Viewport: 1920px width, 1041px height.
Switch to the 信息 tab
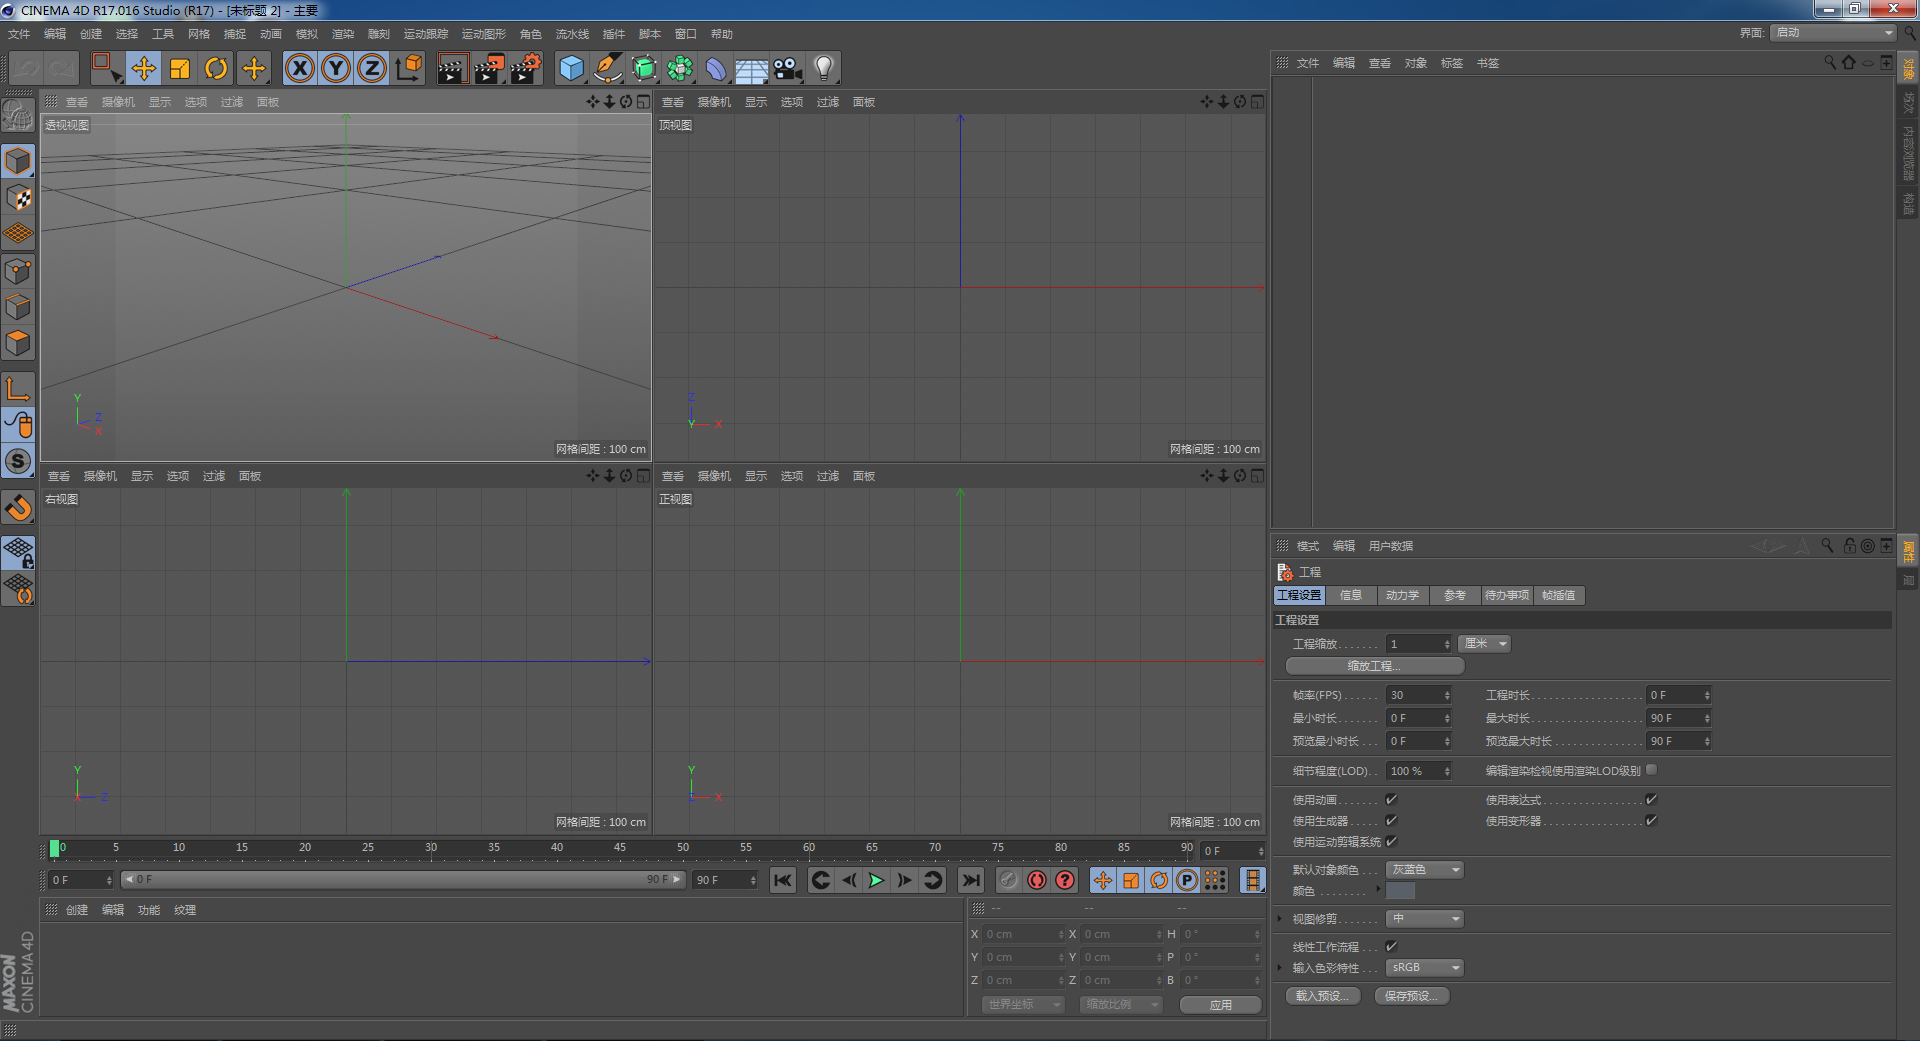(x=1351, y=596)
